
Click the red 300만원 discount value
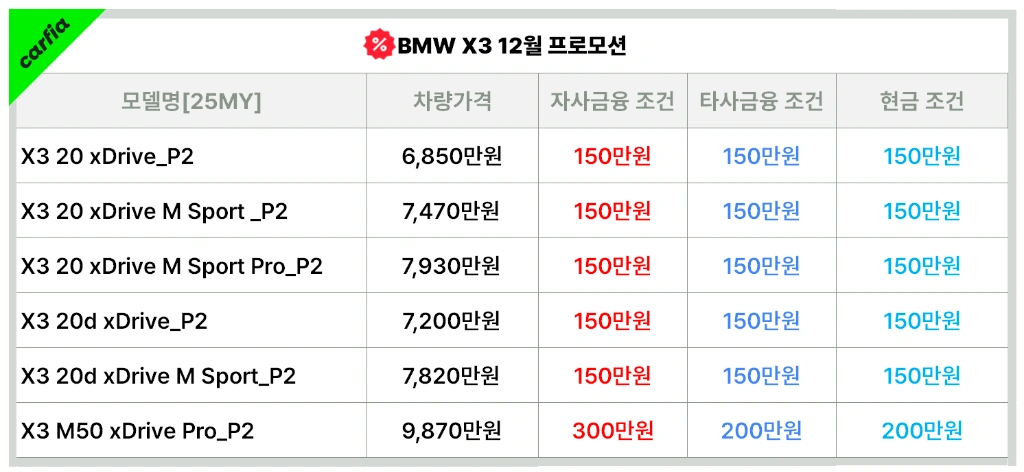tap(613, 430)
